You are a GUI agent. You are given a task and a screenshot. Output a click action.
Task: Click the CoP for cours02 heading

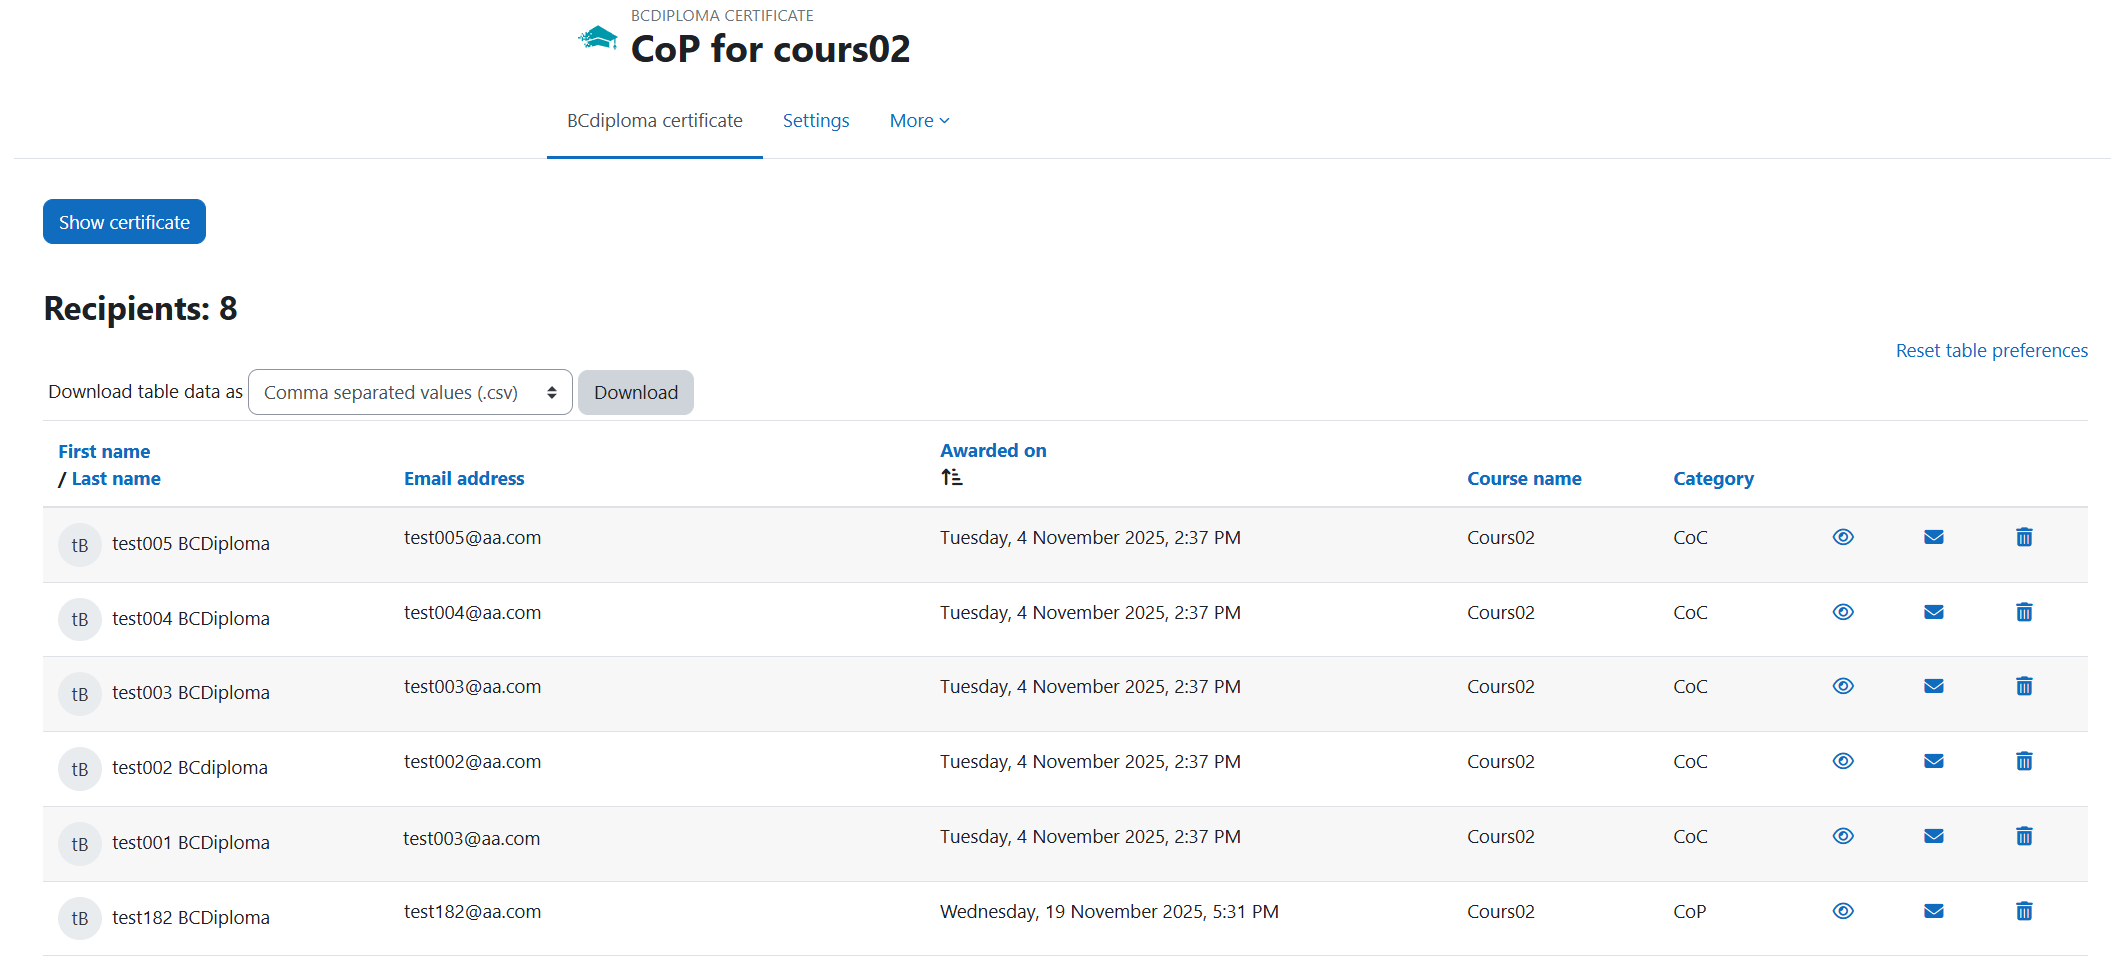pyautogui.click(x=770, y=48)
